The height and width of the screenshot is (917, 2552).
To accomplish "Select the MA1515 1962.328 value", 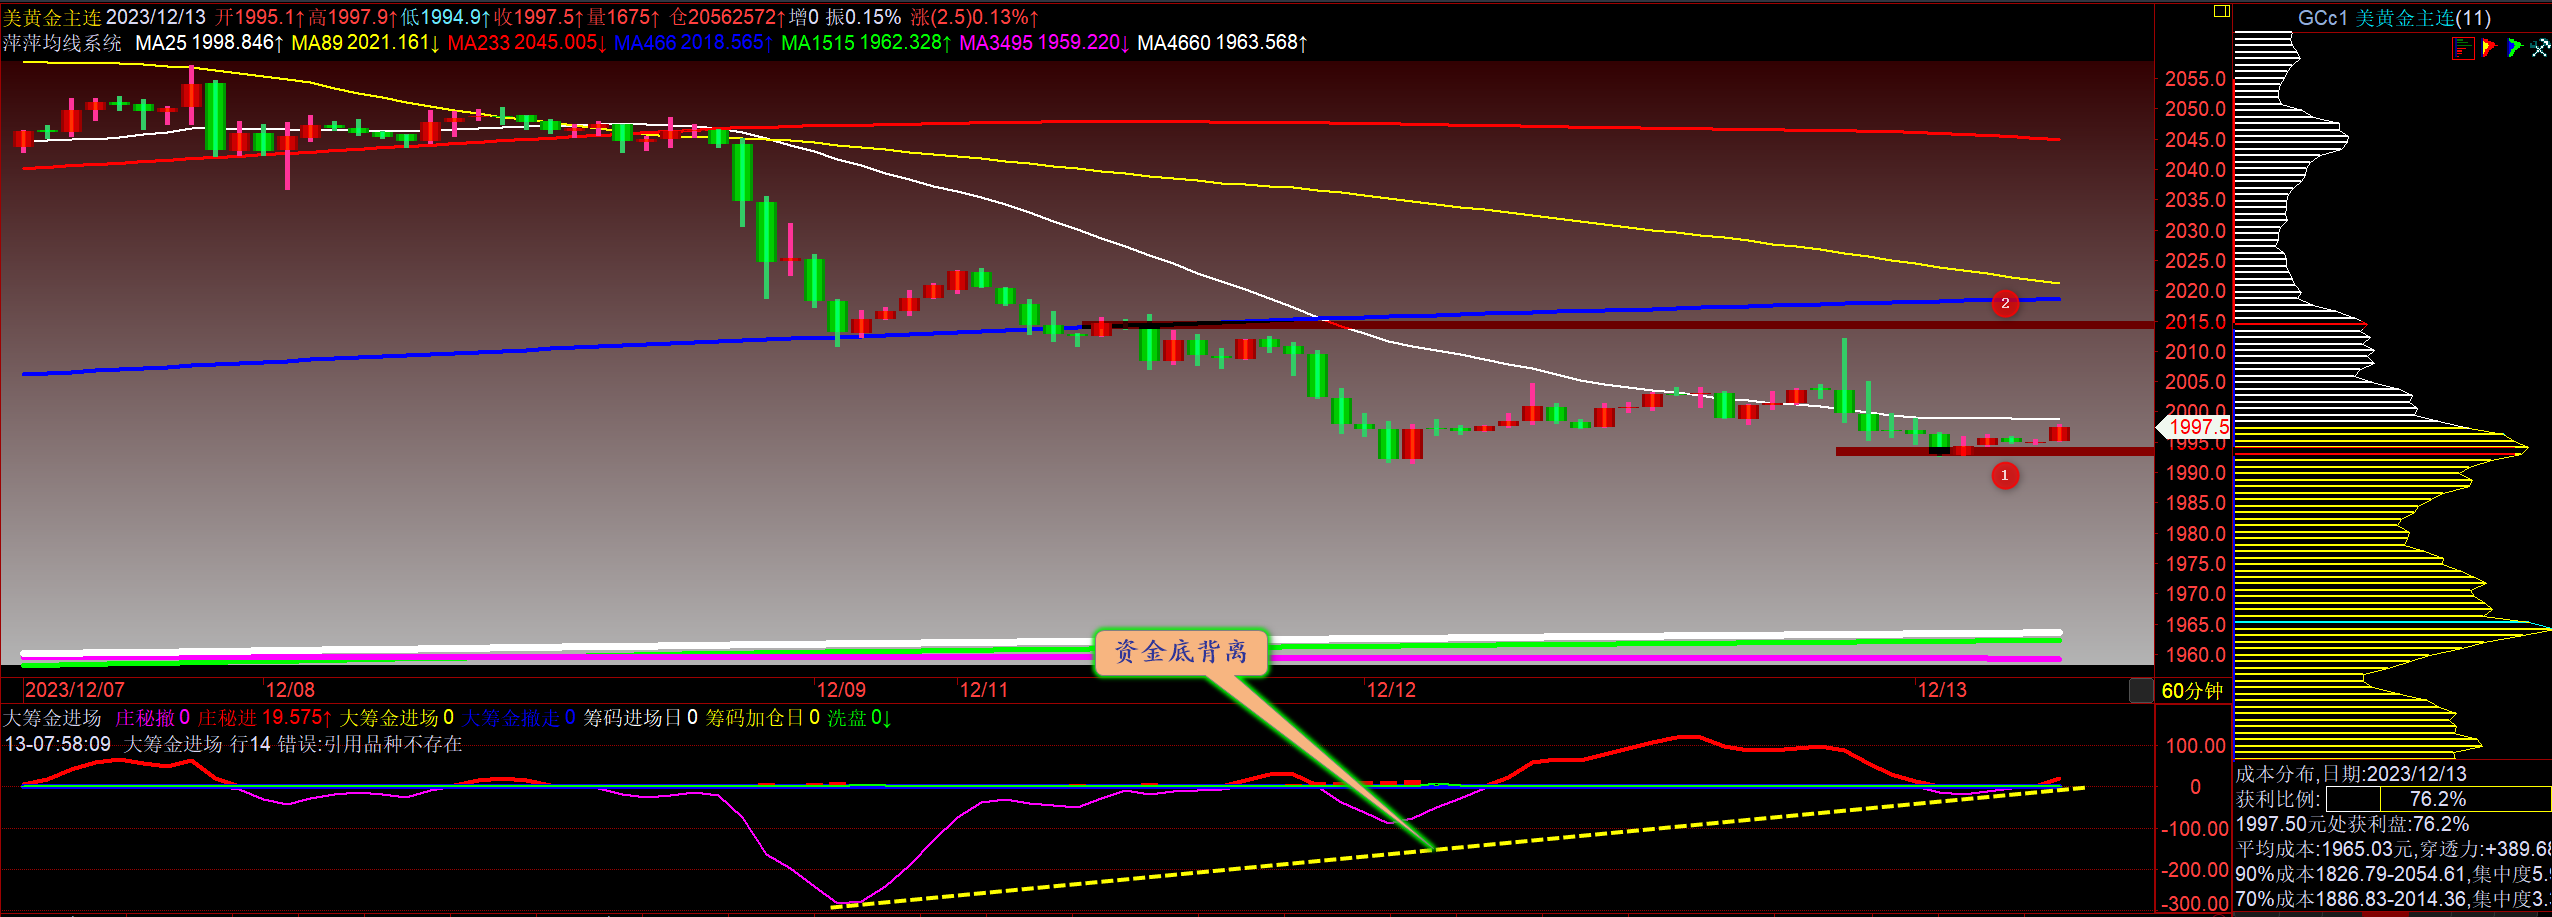I will [x=866, y=43].
